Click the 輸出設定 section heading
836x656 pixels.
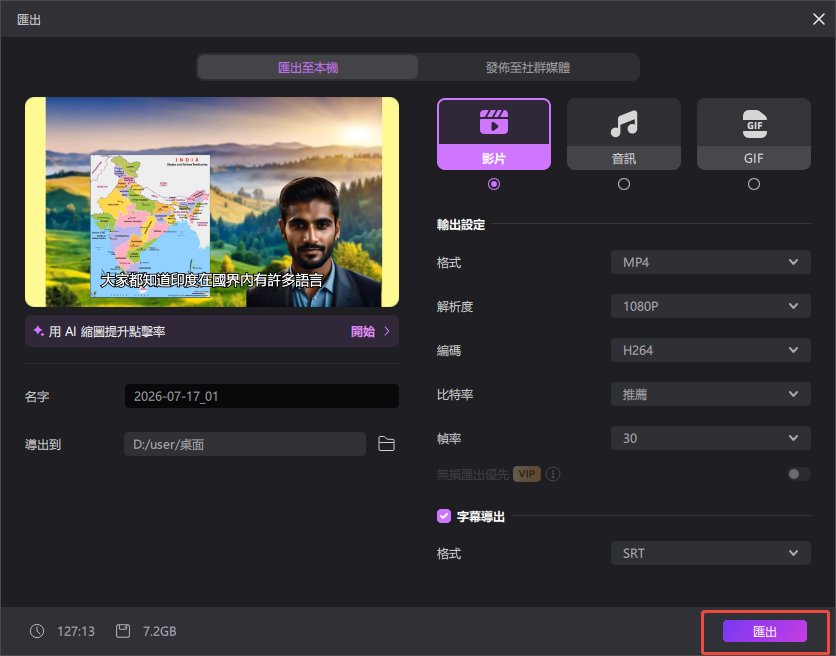[x=461, y=225]
